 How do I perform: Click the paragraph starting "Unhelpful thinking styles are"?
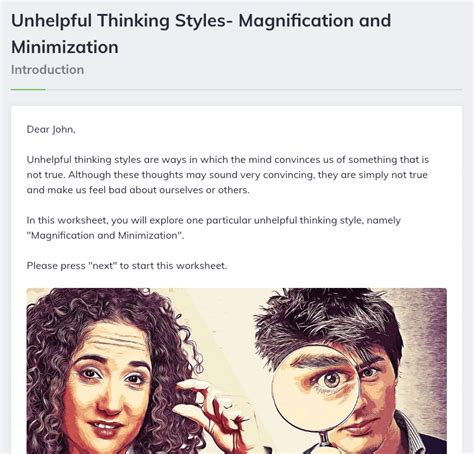tap(228, 175)
